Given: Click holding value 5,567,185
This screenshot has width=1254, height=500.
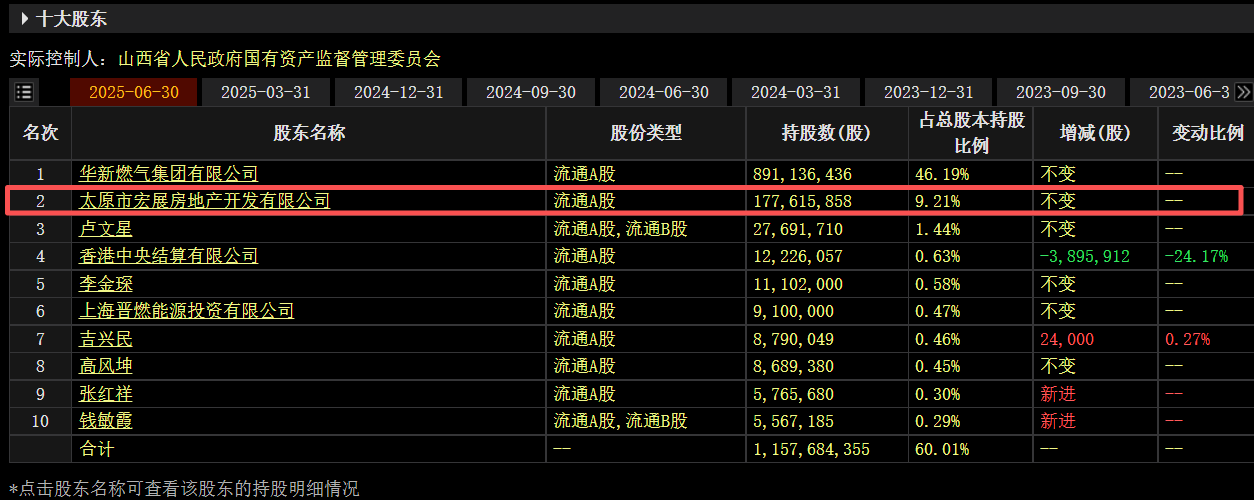Looking at the screenshot, I should coord(794,421).
